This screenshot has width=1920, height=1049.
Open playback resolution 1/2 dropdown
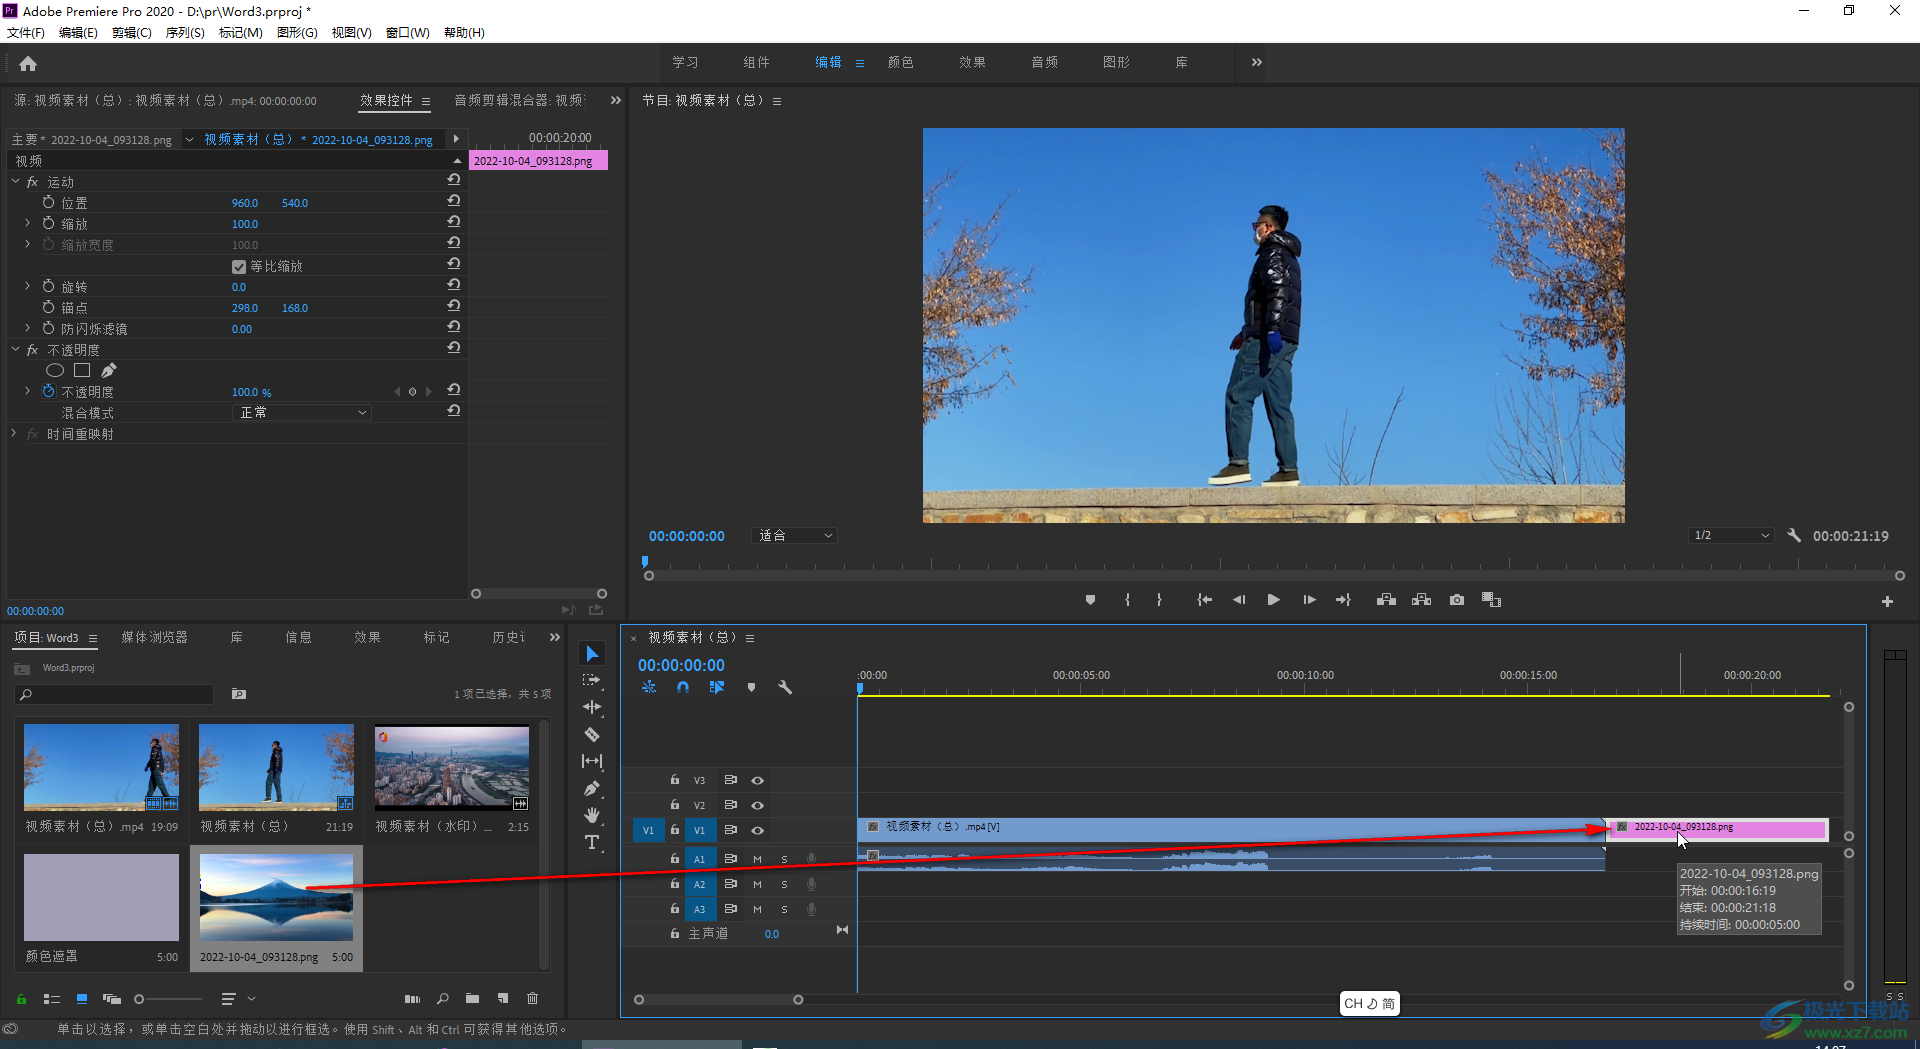(1731, 536)
